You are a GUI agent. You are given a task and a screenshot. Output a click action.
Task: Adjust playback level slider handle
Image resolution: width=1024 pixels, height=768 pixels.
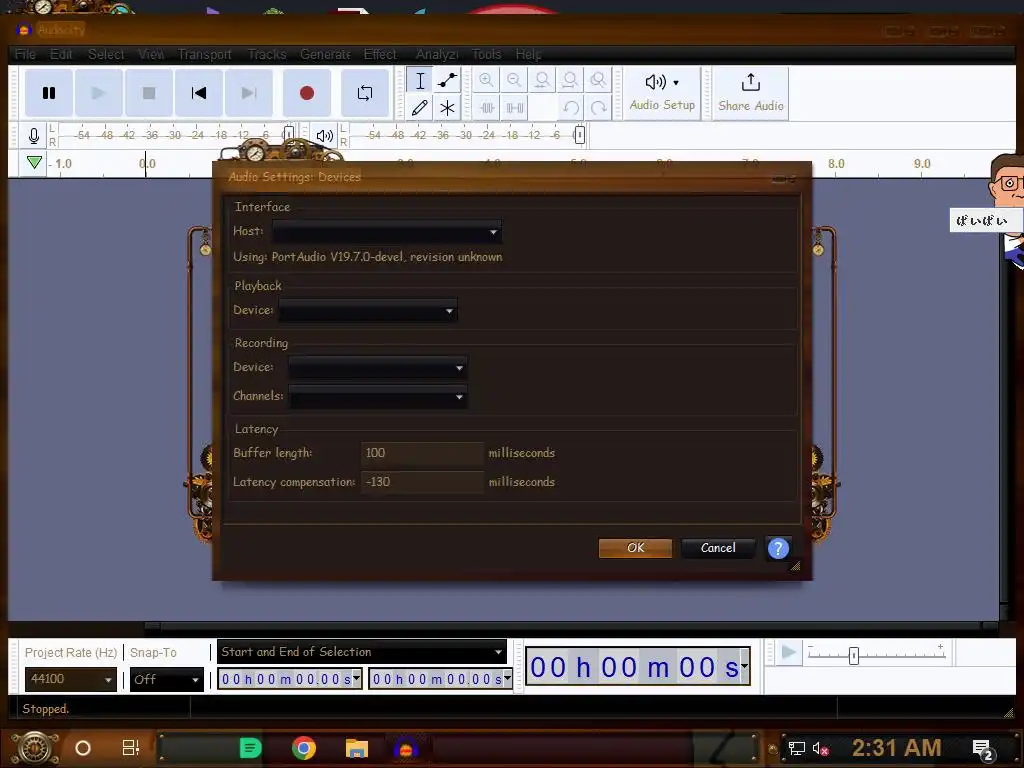click(579, 135)
